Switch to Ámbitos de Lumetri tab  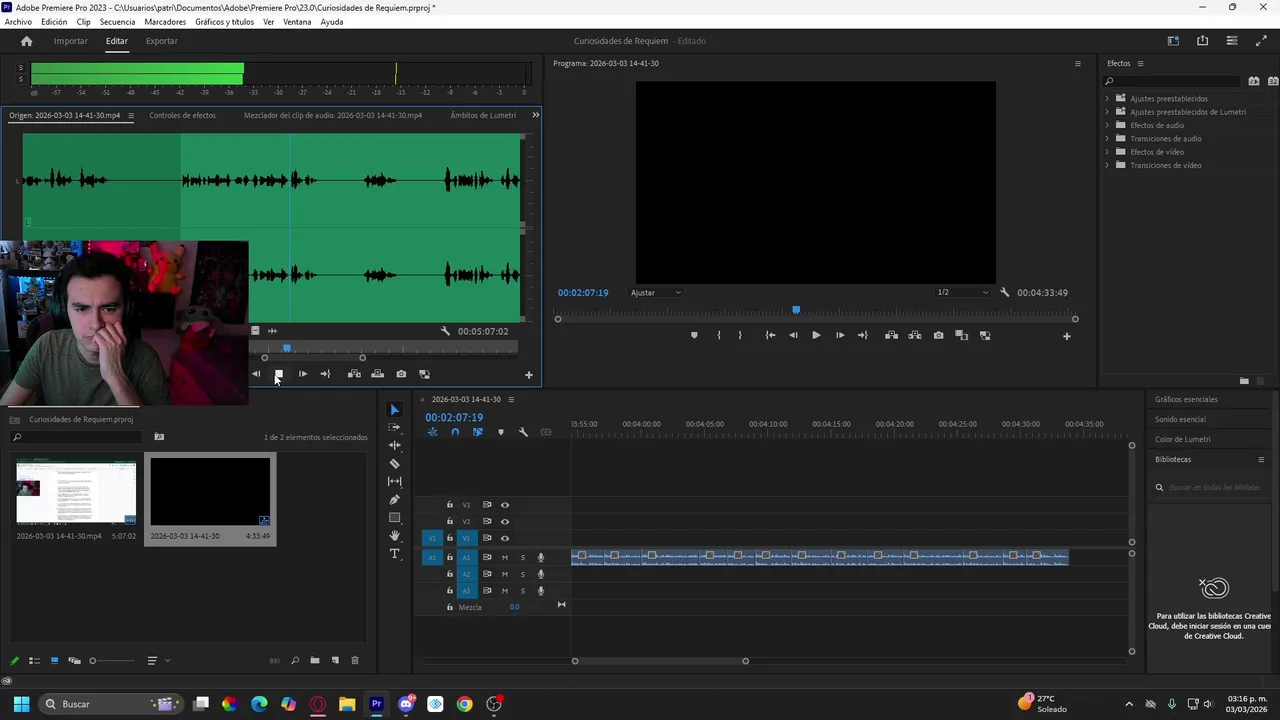[x=483, y=115]
